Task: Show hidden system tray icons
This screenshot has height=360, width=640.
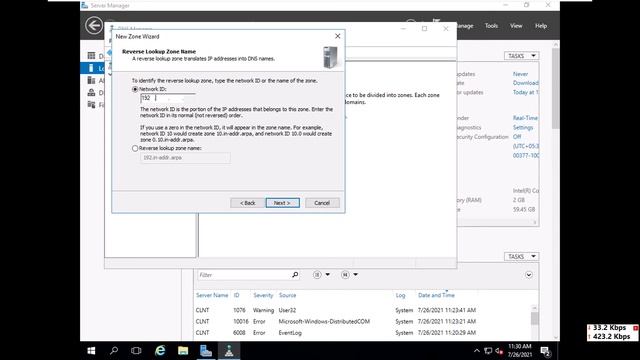Action: coord(477,351)
